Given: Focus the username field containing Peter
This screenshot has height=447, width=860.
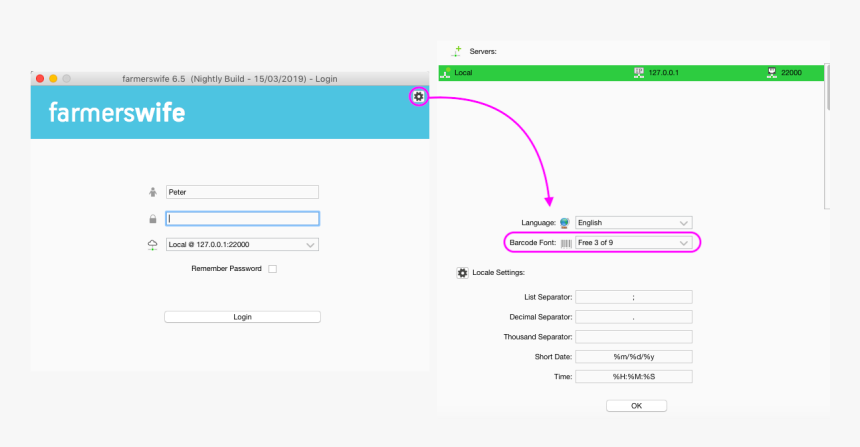Looking at the screenshot, I should (242, 192).
